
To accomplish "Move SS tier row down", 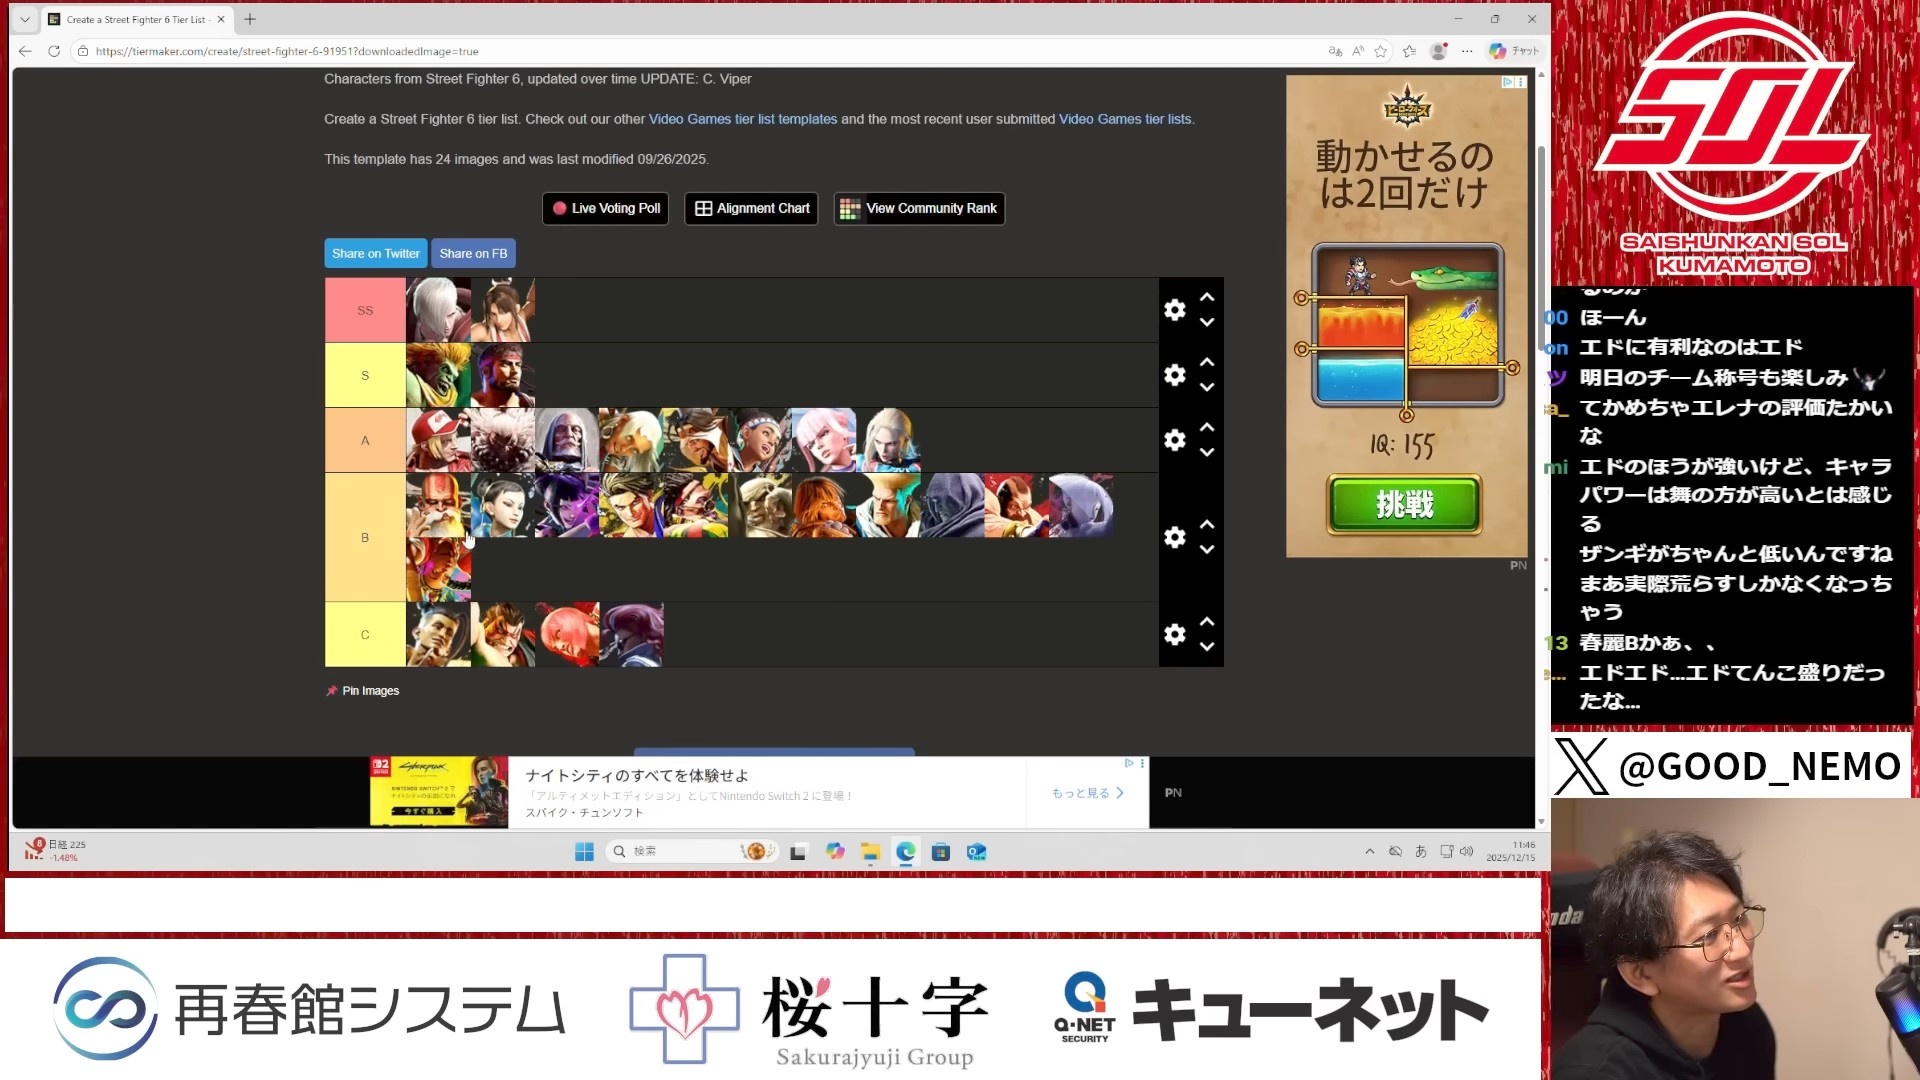I will pyautogui.click(x=1207, y=323).
